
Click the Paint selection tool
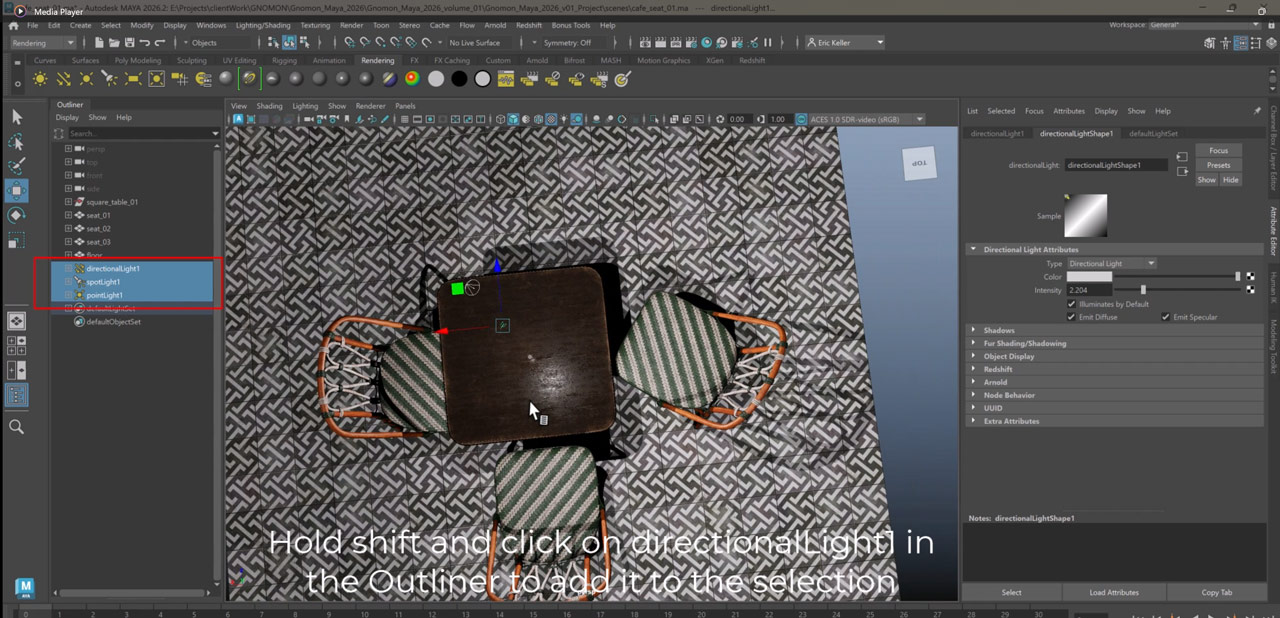click(17, 166)
